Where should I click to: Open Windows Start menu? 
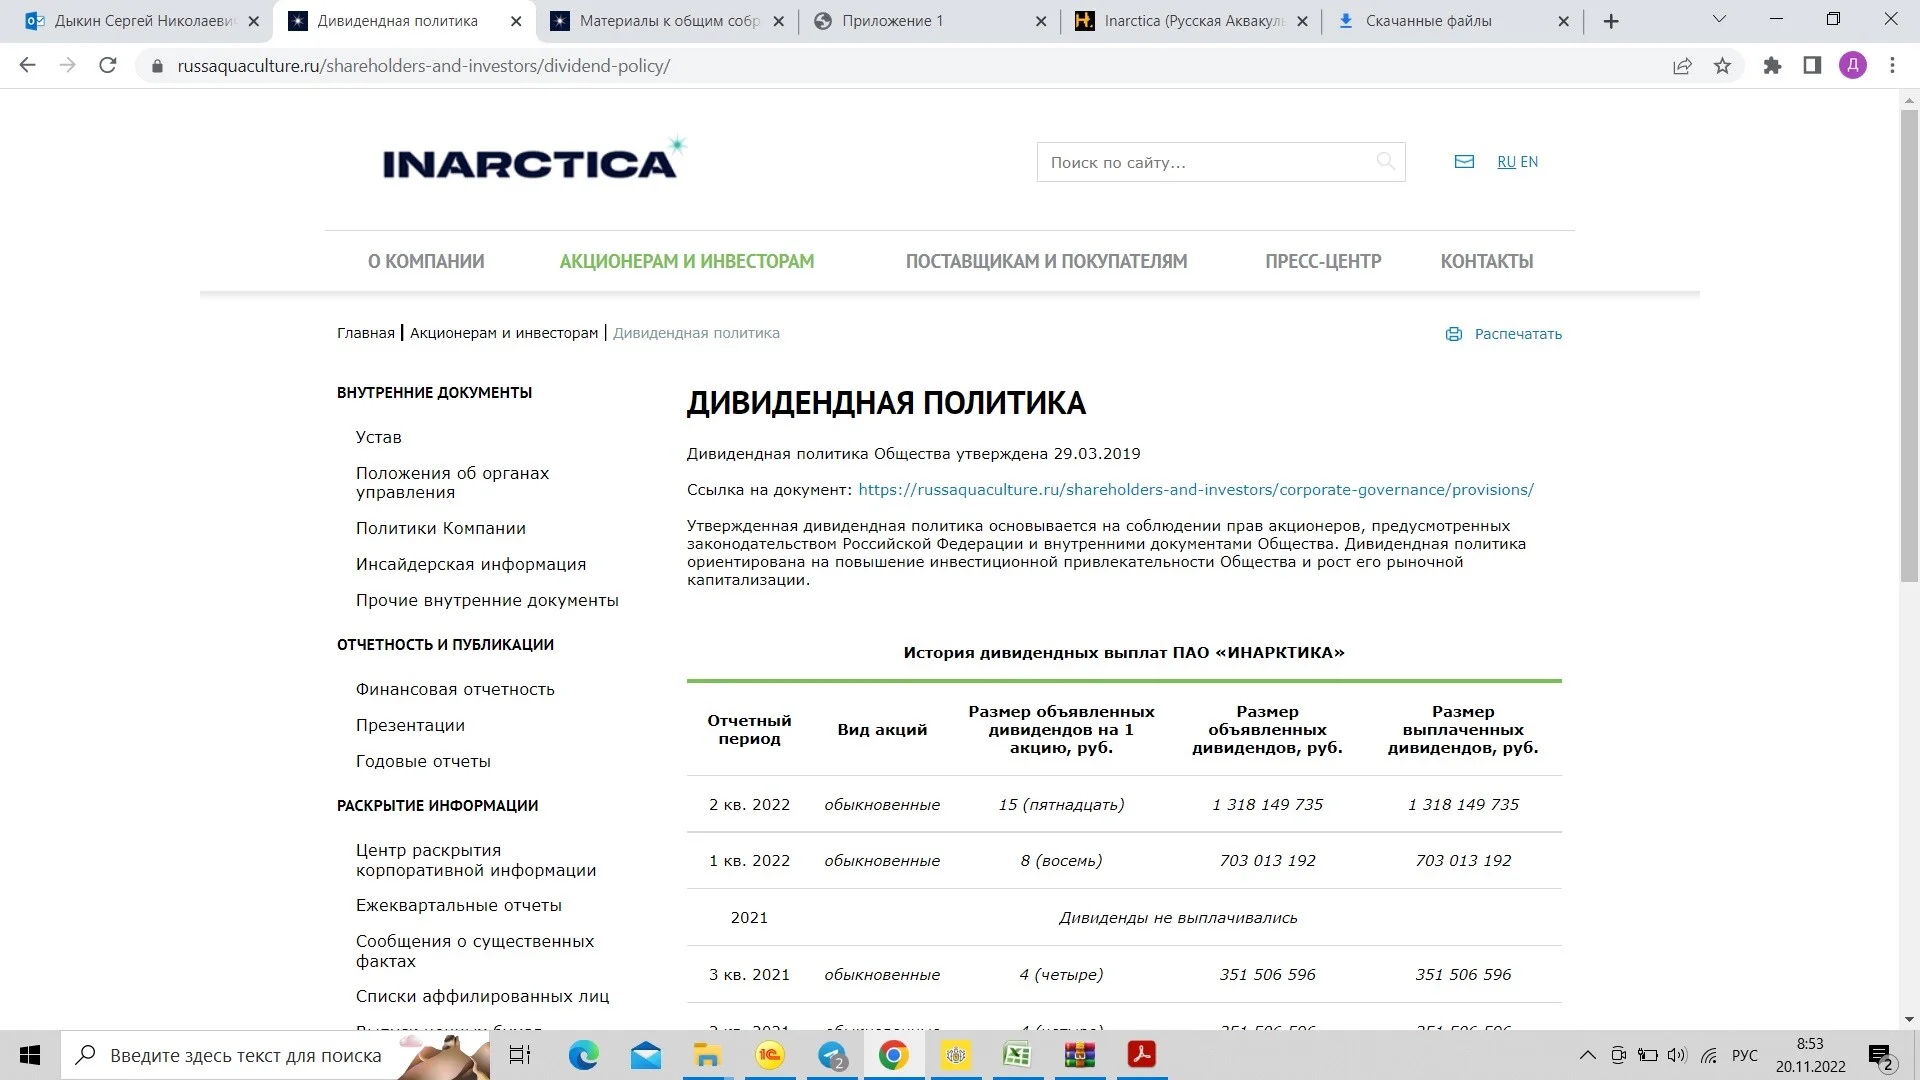pyautogui.click(x=30, y=1055)
